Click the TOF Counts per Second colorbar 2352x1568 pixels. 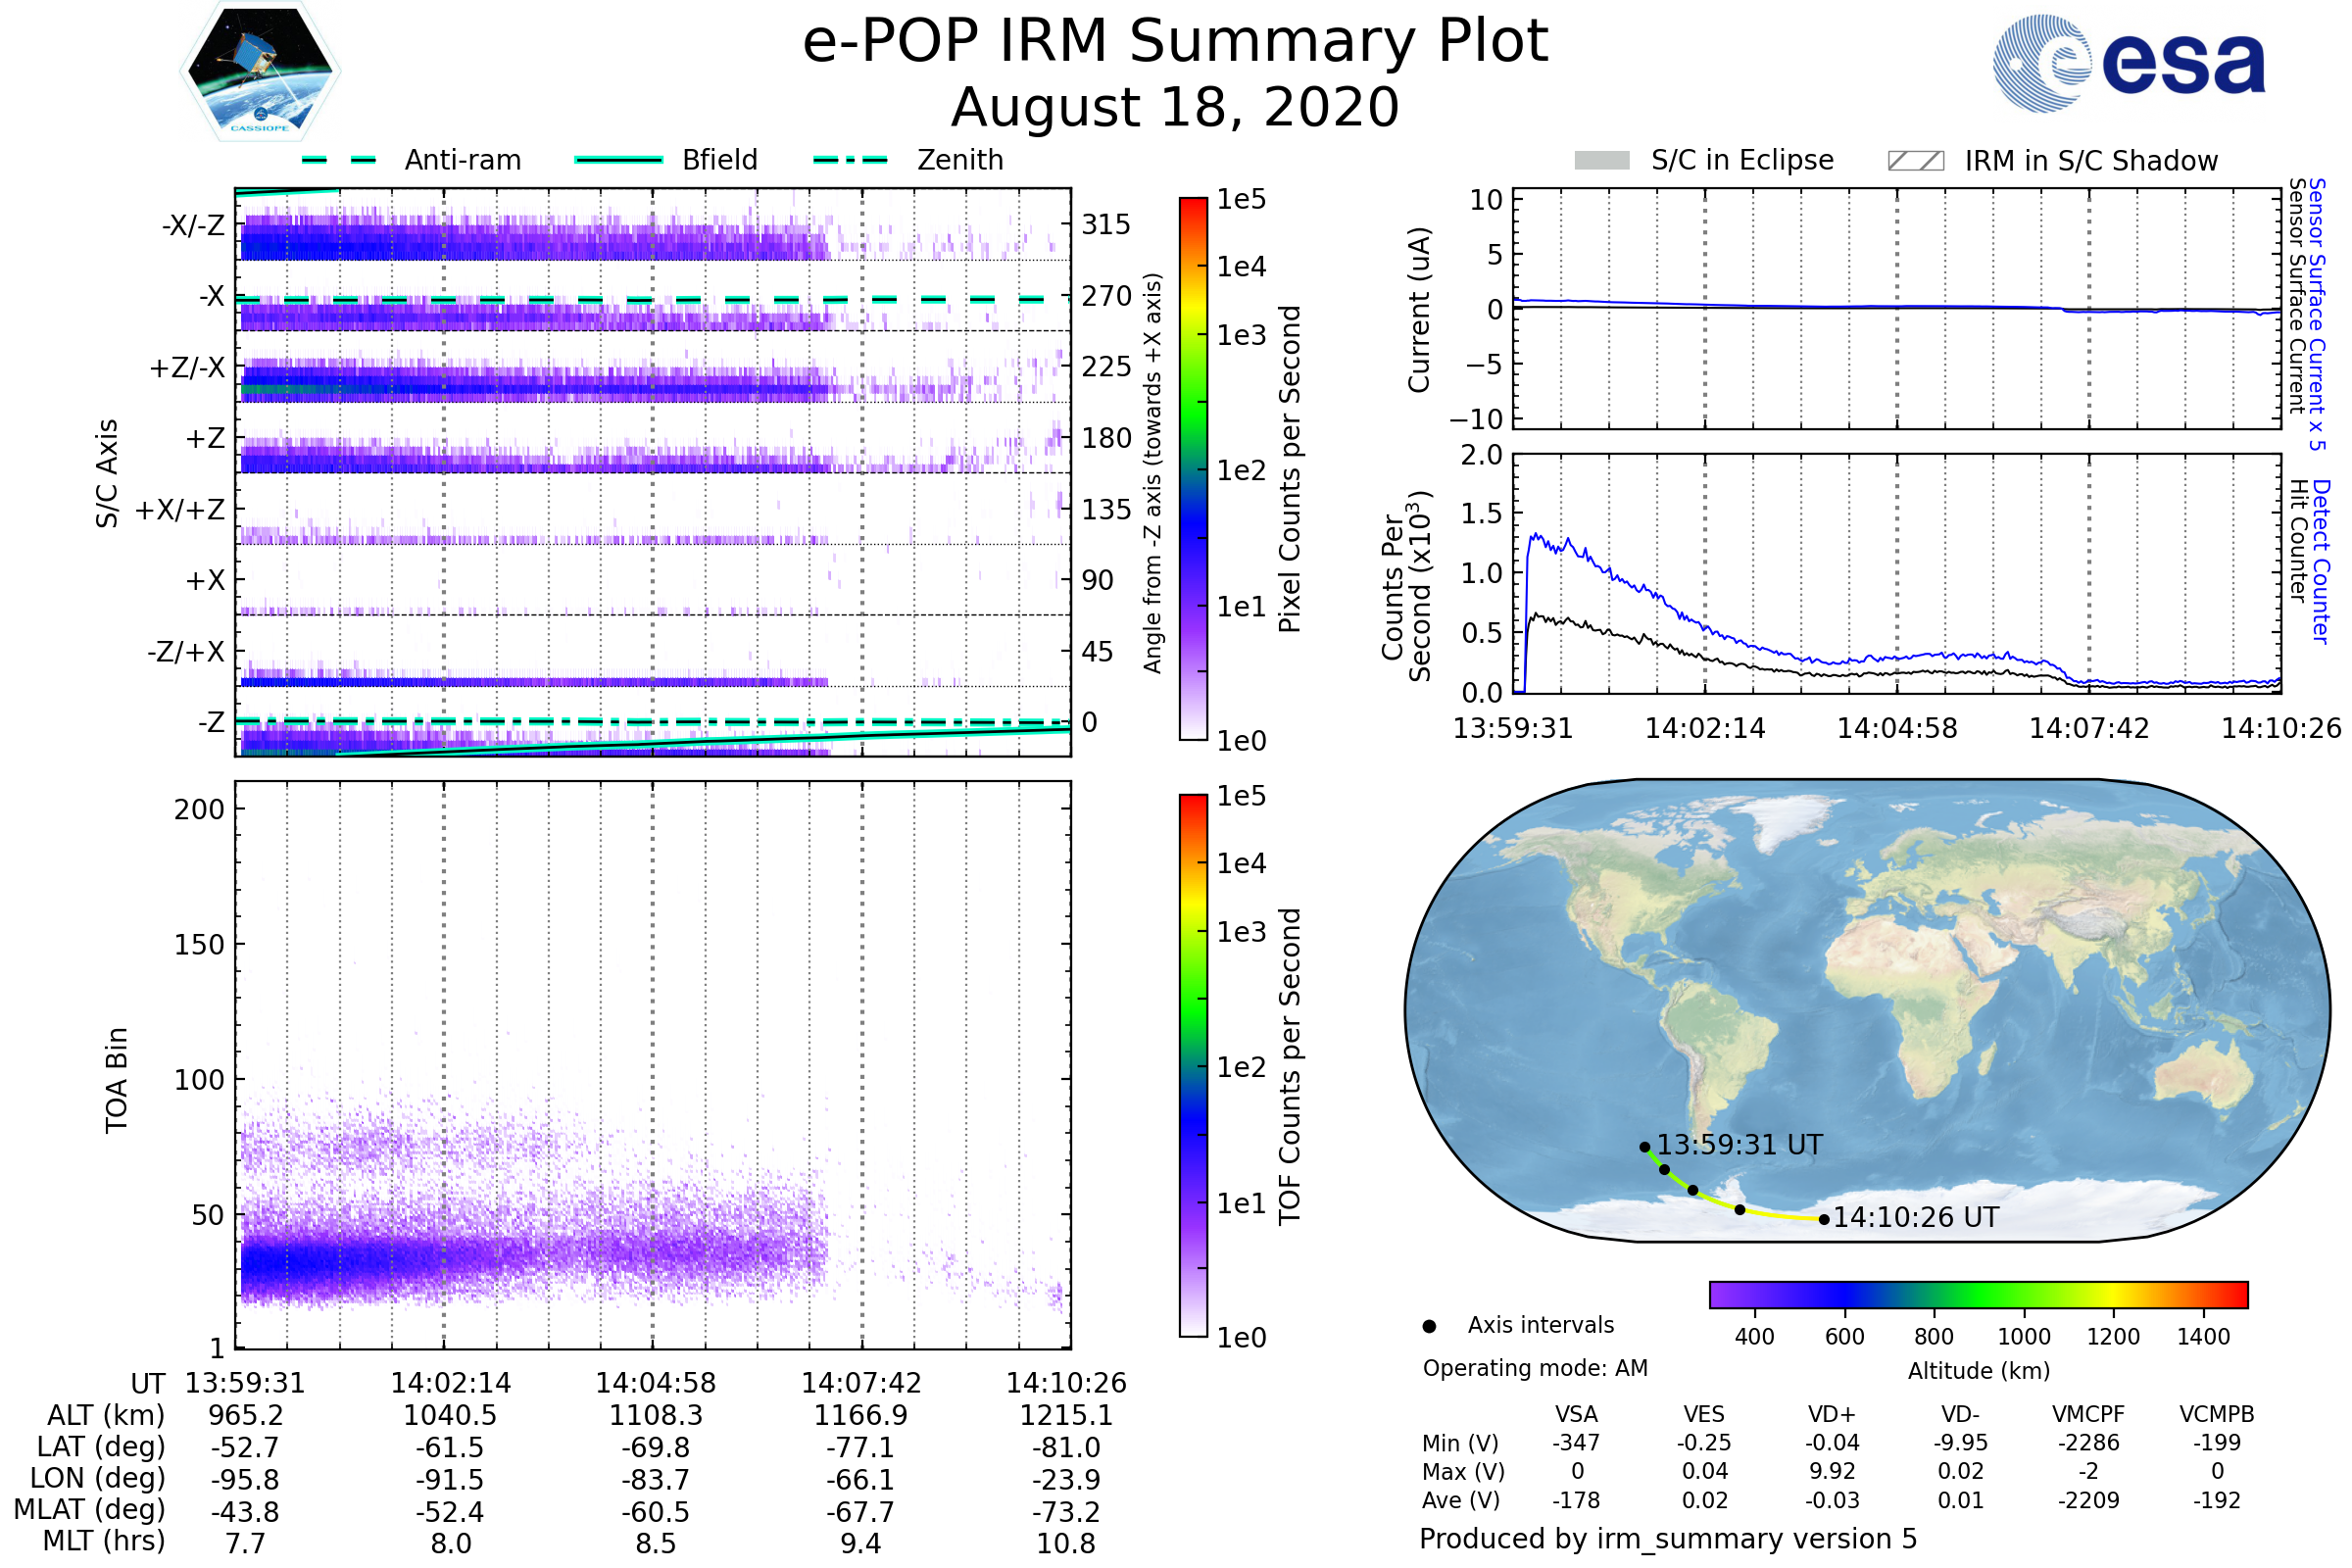pyautogui.click(x=1193, y=1065)
